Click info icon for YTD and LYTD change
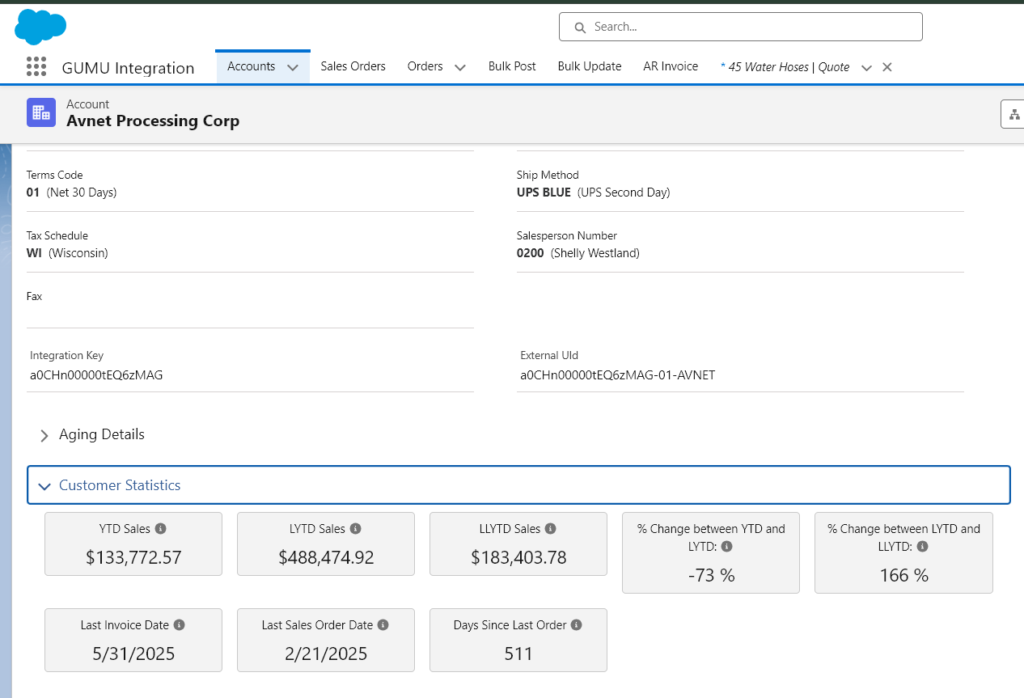 (x=727, y=546)
